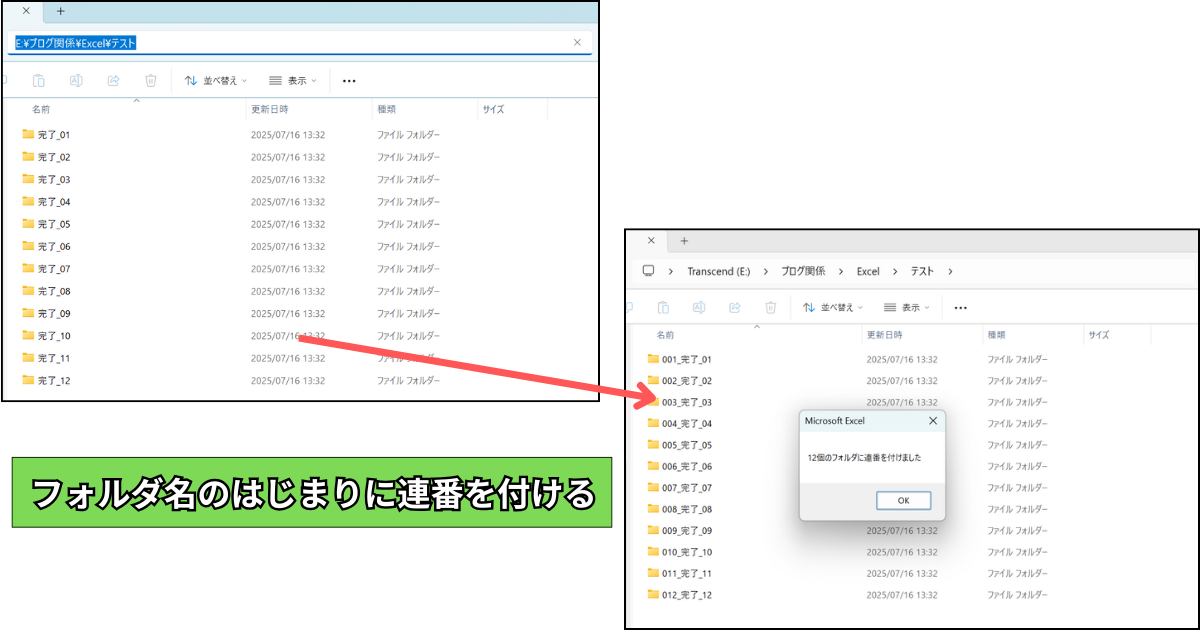
Task: Click folder icon of 012_完了_12
Action: coord(653,595)
